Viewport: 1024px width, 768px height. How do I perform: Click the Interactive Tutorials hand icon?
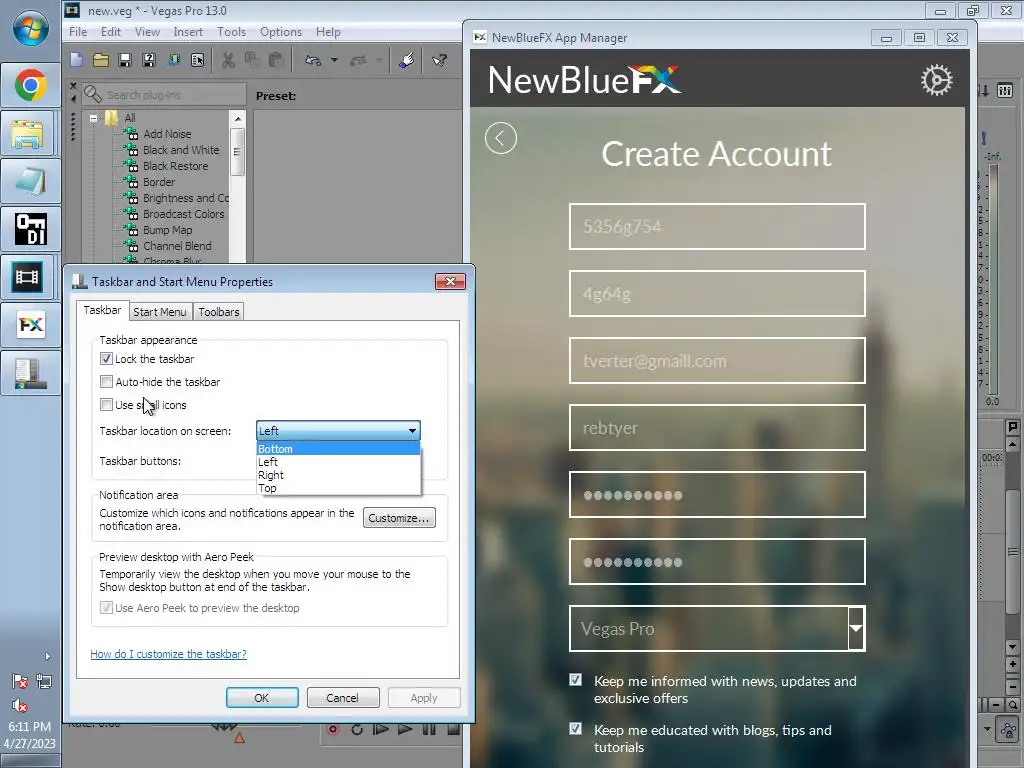[406, 60]
